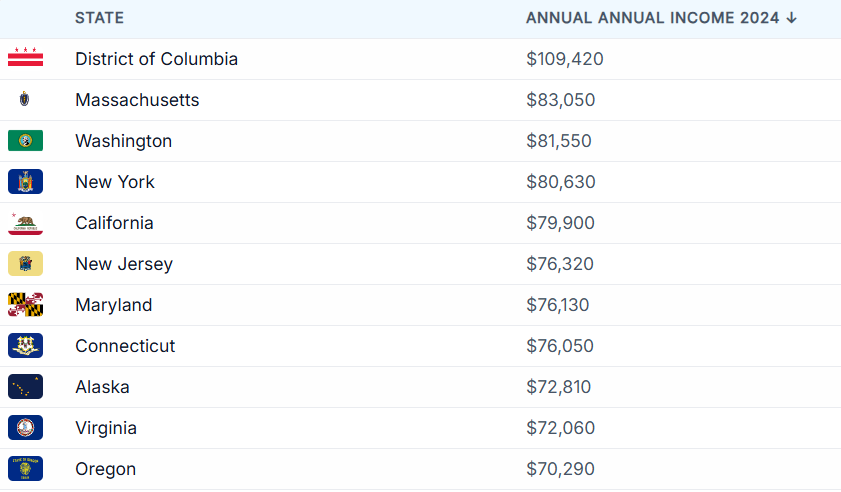Open the Washington state name
The width and height of the screenshot is (841, 492).
click(124, 141)
